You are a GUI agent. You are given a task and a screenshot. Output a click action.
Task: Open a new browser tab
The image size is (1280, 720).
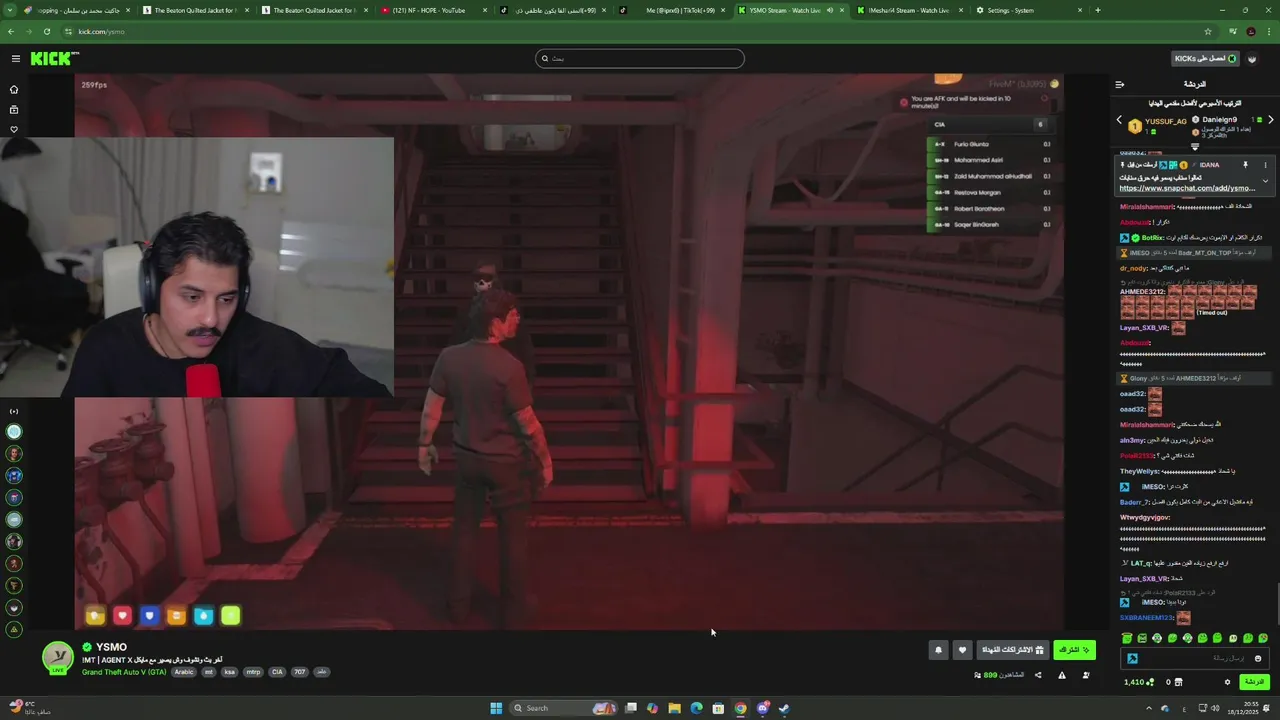click(x=1097, y=10)
